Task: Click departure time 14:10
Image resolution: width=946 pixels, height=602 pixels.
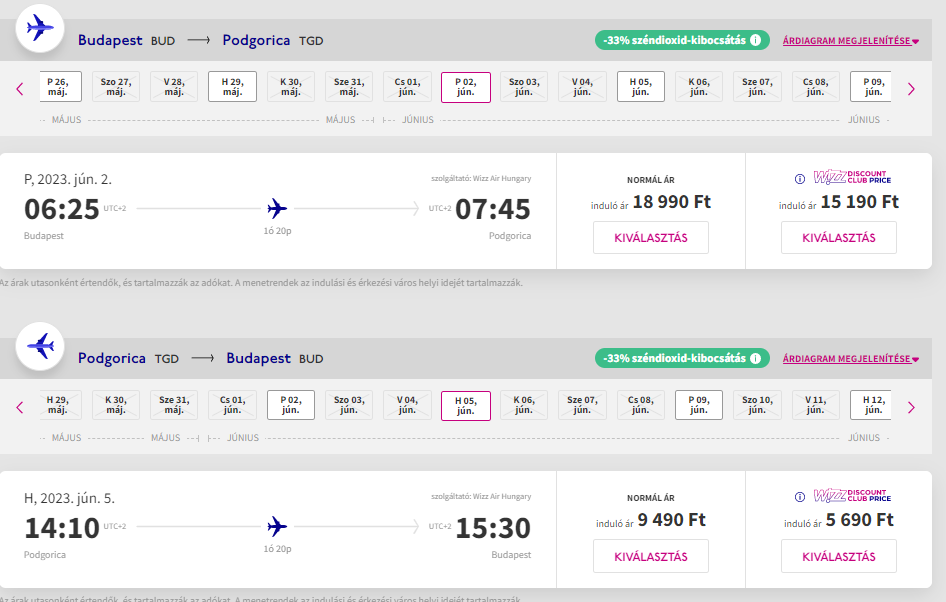Action: [62, 528]
